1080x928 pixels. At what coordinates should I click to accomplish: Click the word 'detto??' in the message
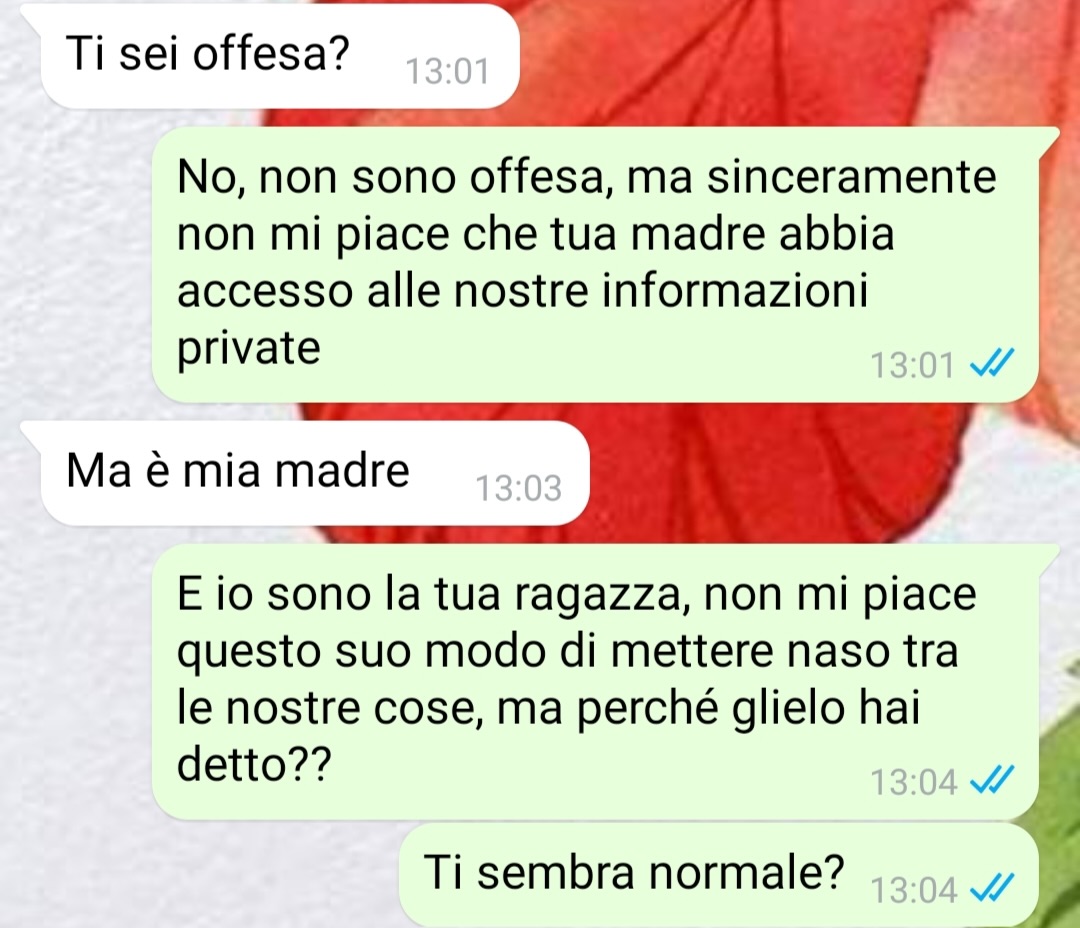click(x=254, y=764)
